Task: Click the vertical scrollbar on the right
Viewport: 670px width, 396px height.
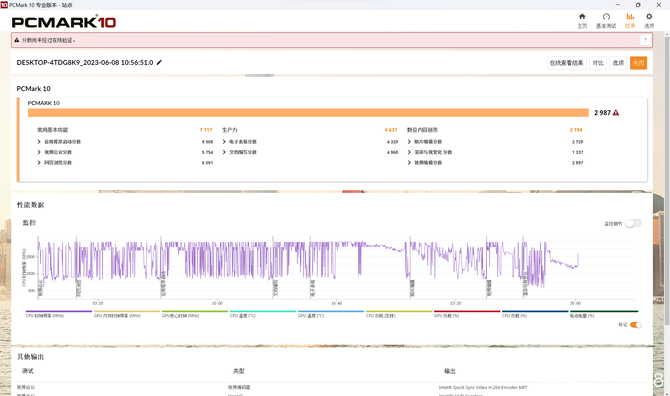Action: click(667, 179)
